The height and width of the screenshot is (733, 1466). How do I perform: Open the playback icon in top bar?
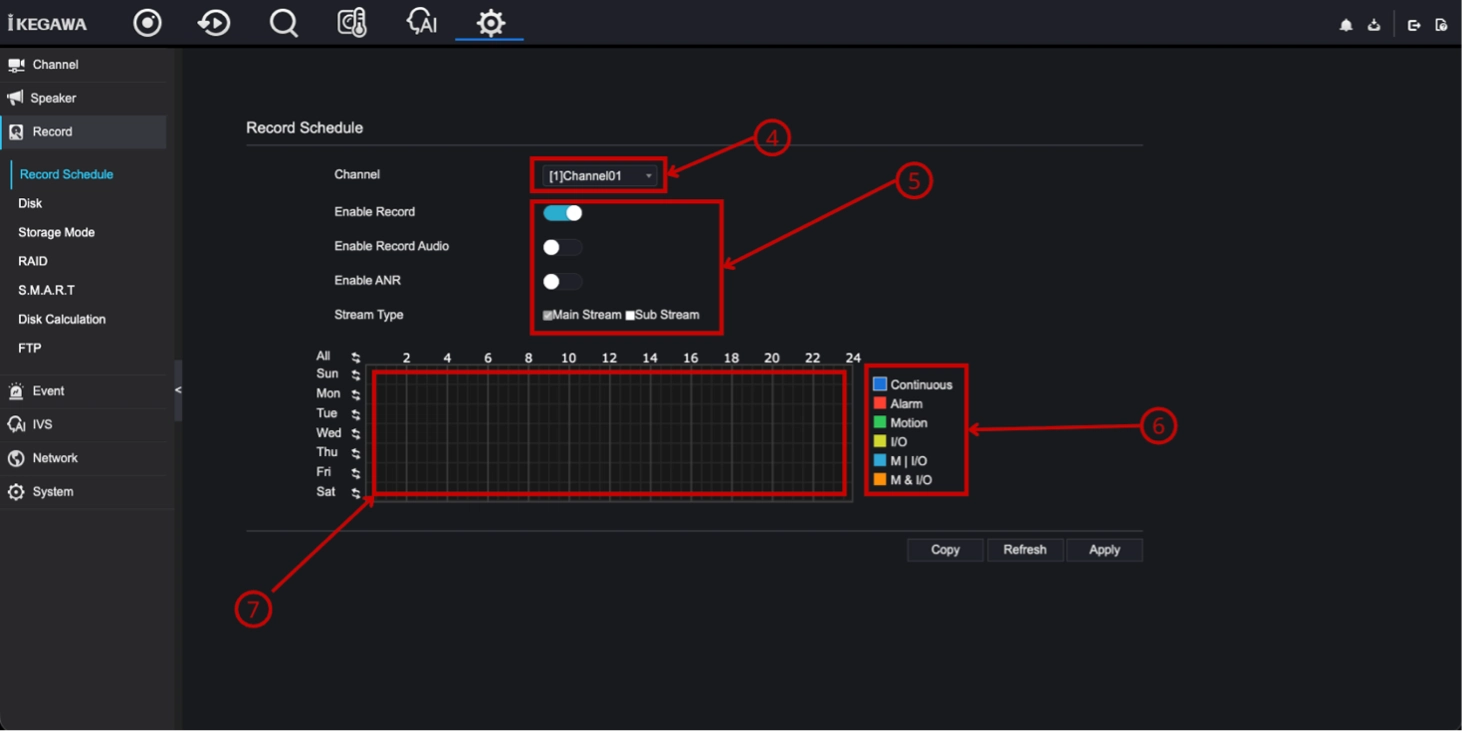click(x=215, y=23)
